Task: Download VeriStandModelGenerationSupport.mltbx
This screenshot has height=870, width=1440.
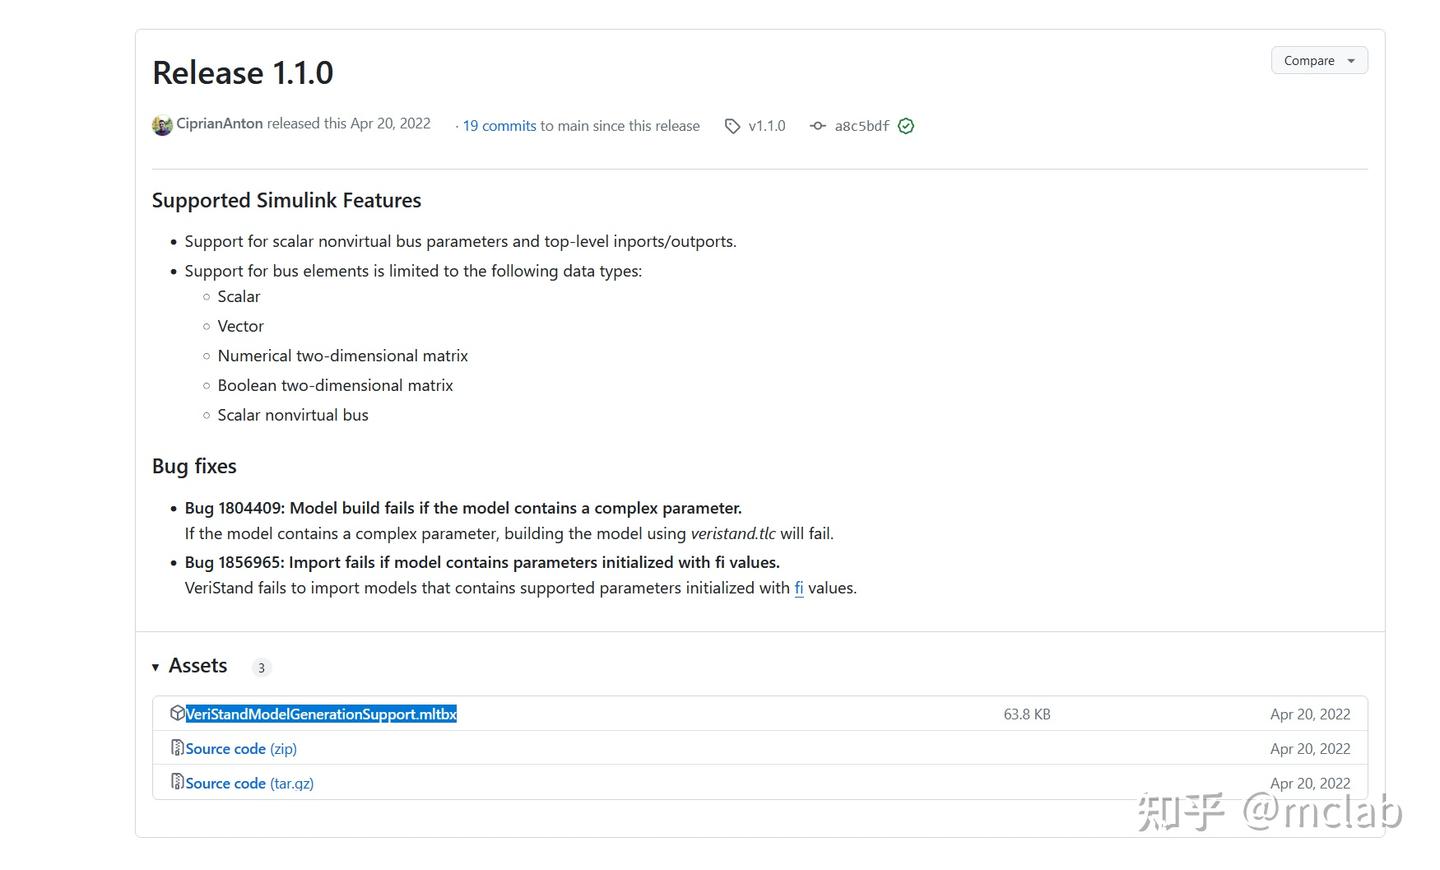Action: coord(321,714)
